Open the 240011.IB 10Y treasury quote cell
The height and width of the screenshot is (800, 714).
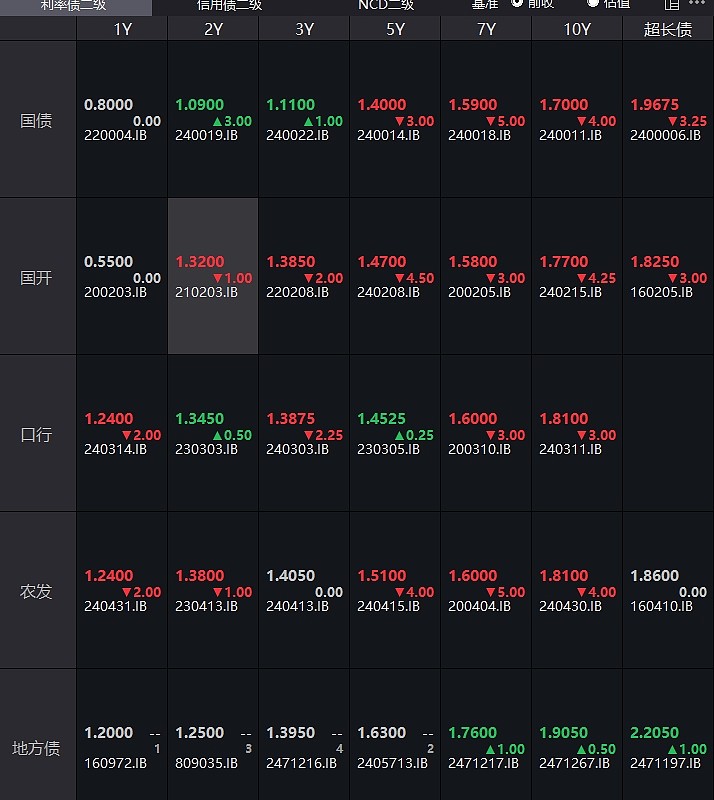pos(577,120)
